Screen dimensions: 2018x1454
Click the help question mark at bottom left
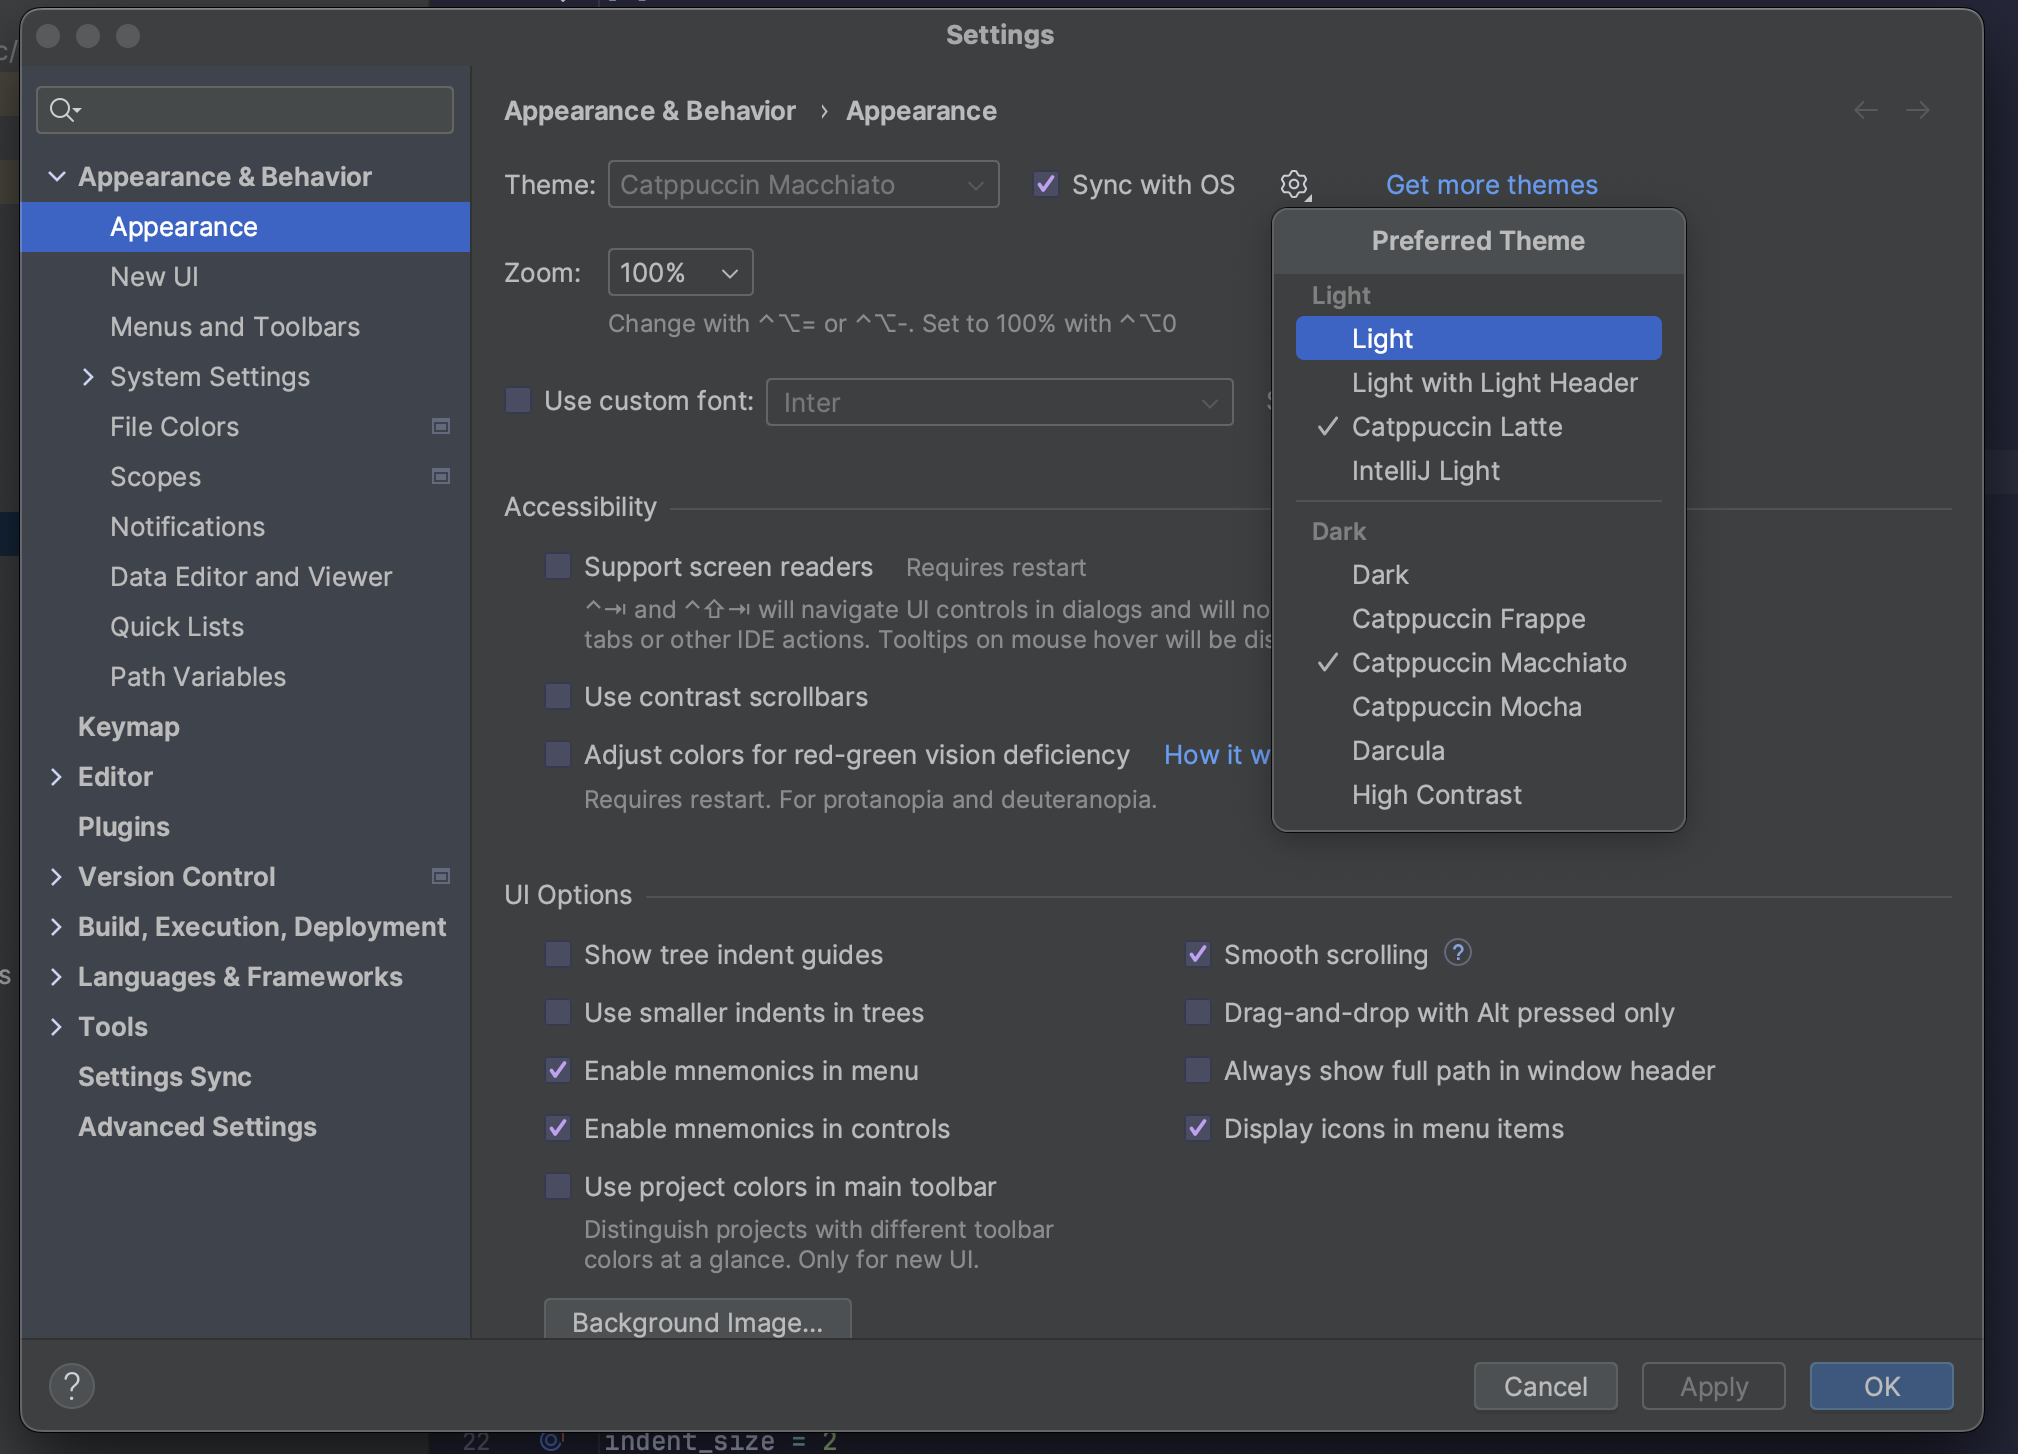(x=71, y=1385)
